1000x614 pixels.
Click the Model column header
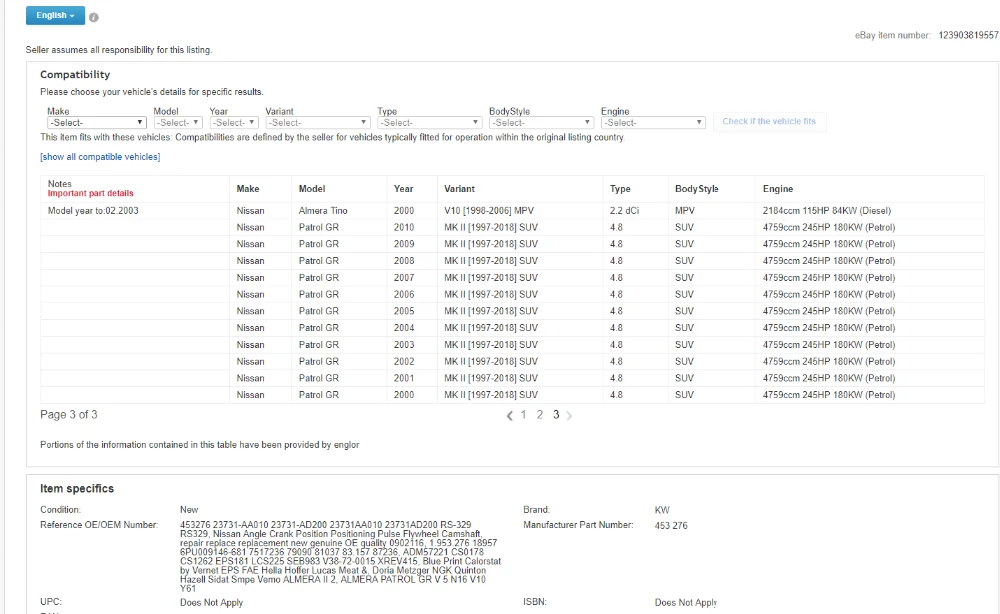(x=312, y=189)
